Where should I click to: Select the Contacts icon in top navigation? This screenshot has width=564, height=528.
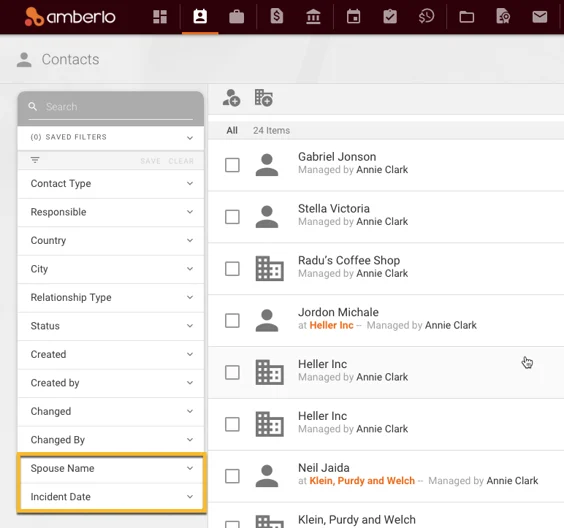[200, 17]
